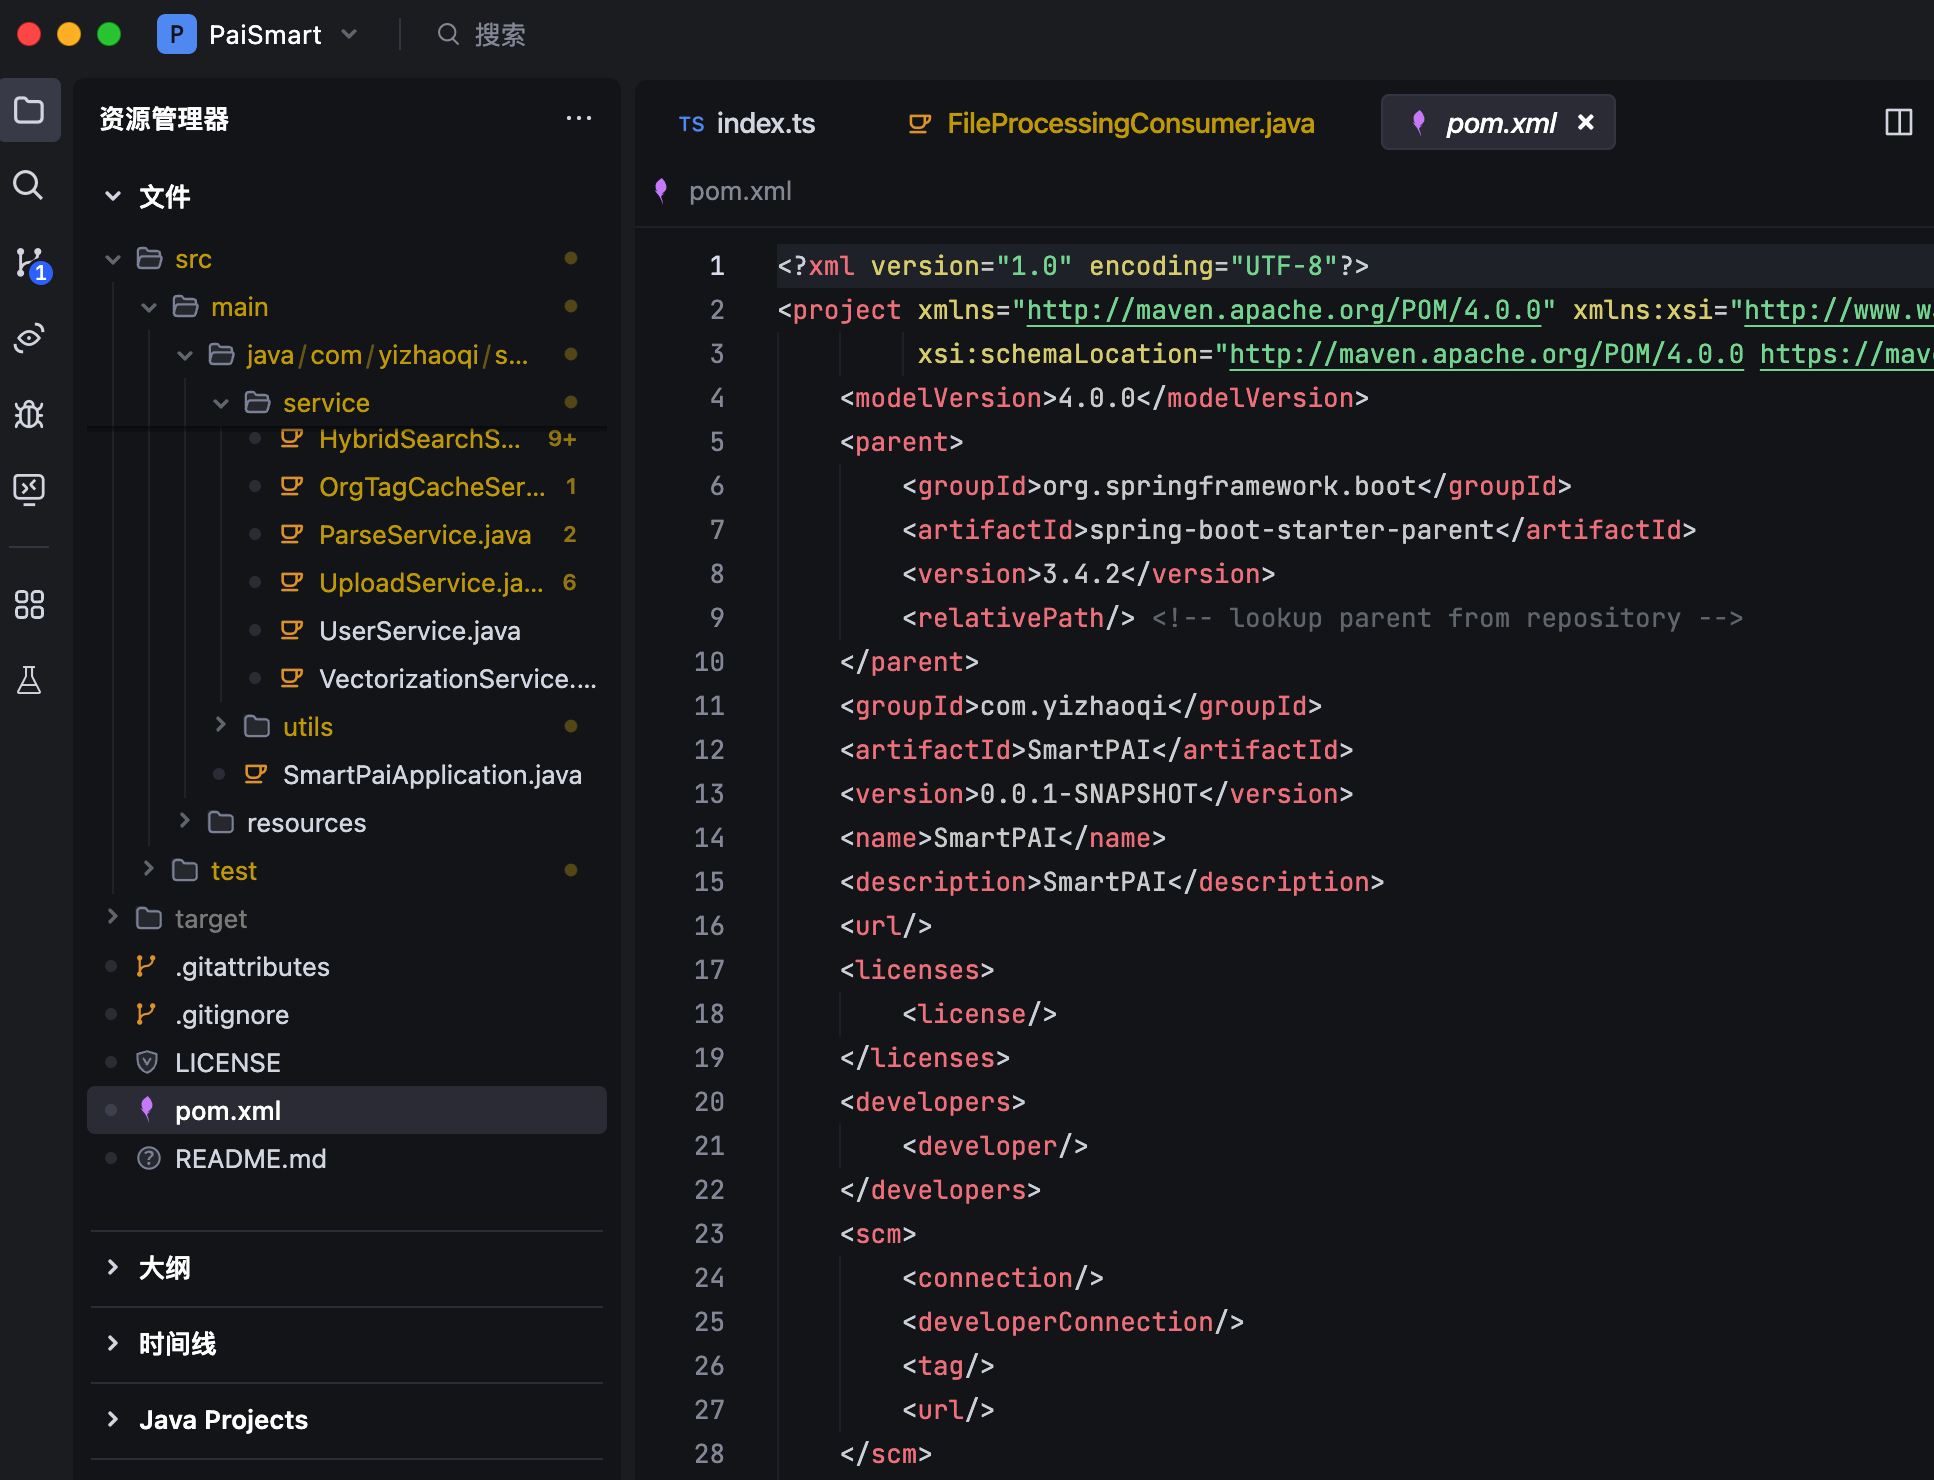Expand the resources folder chevron
Screen dimensions: 1934x1480
tap(185, 820)
